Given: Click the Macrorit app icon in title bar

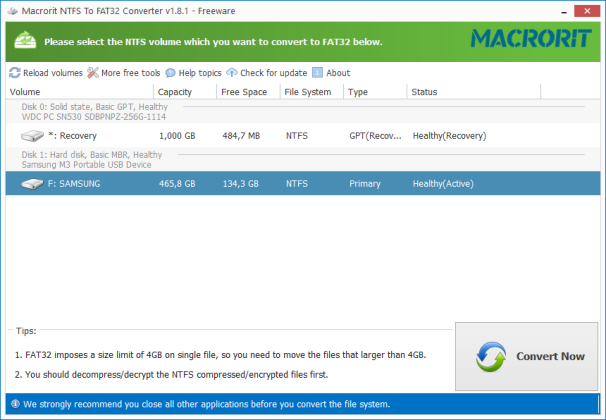Looking at the screenshot, I should pyautogui.click(x=12, y=11).
